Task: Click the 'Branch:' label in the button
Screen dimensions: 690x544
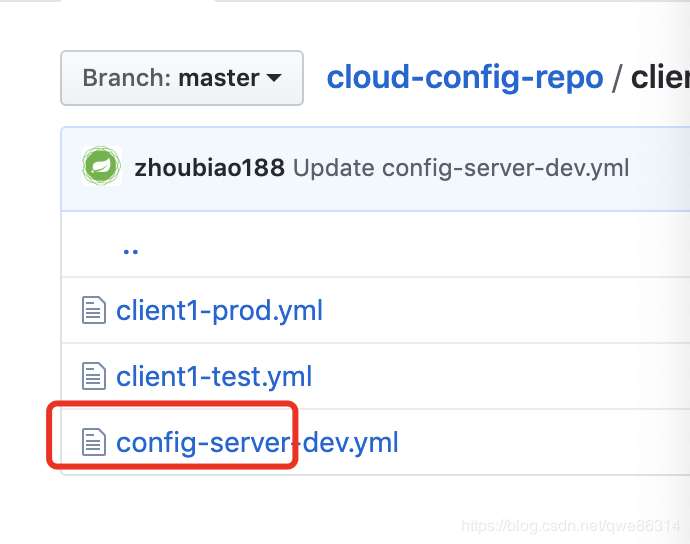Action: 127,78
